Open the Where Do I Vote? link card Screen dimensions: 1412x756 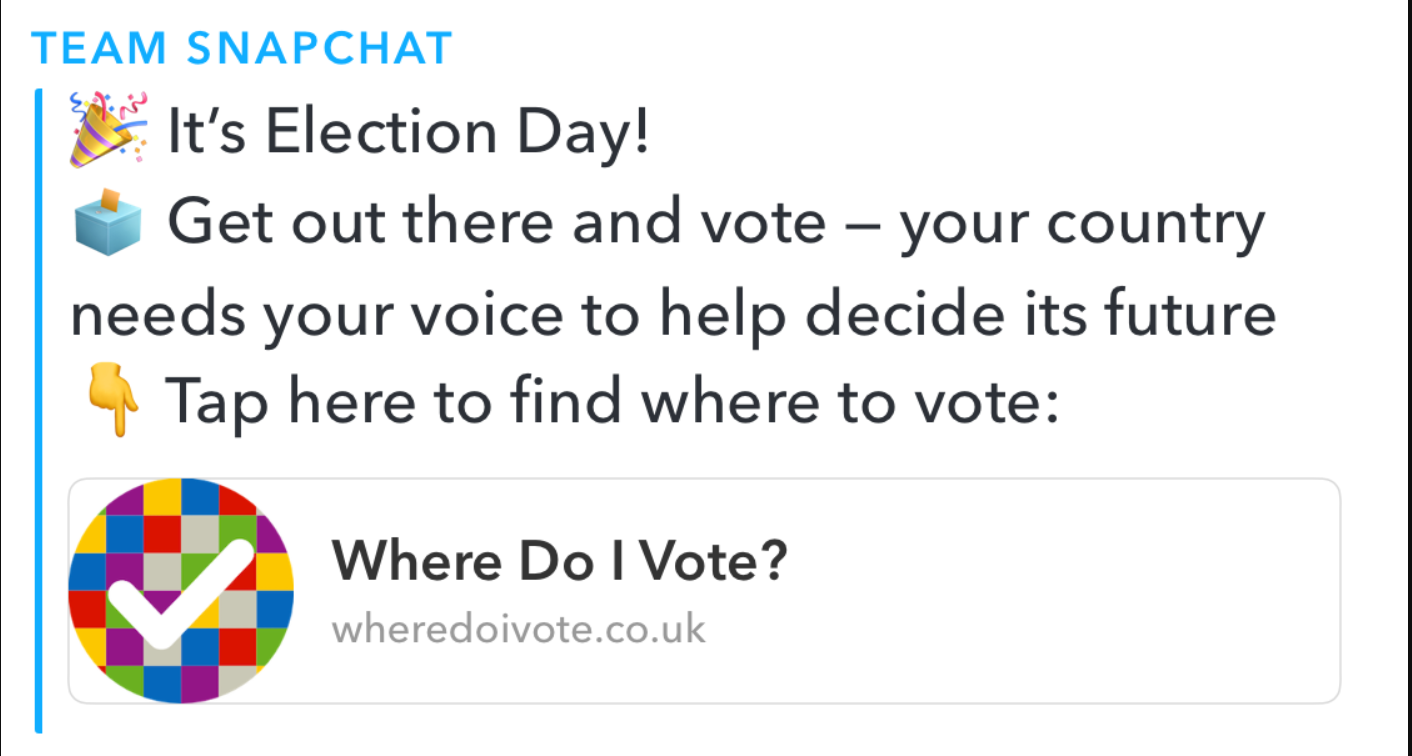point(704,590)
